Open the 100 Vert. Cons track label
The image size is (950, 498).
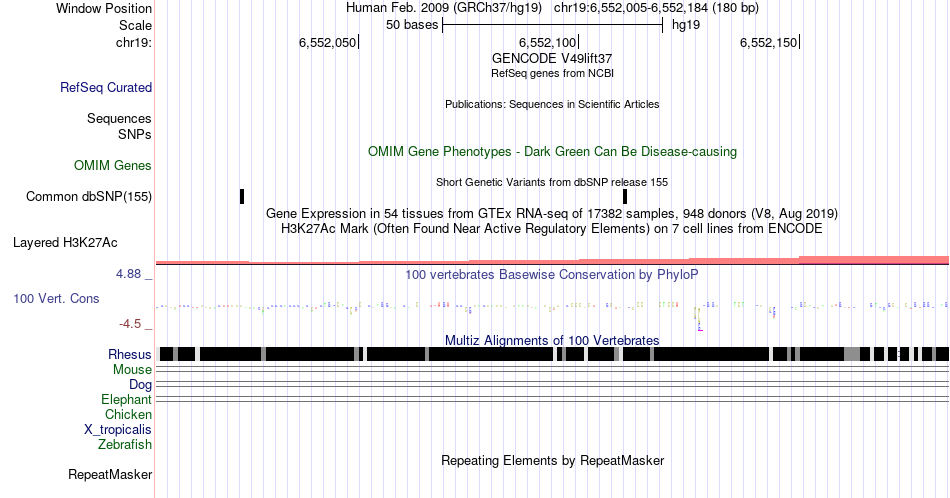pyautogui.click(x=56, y=298)
